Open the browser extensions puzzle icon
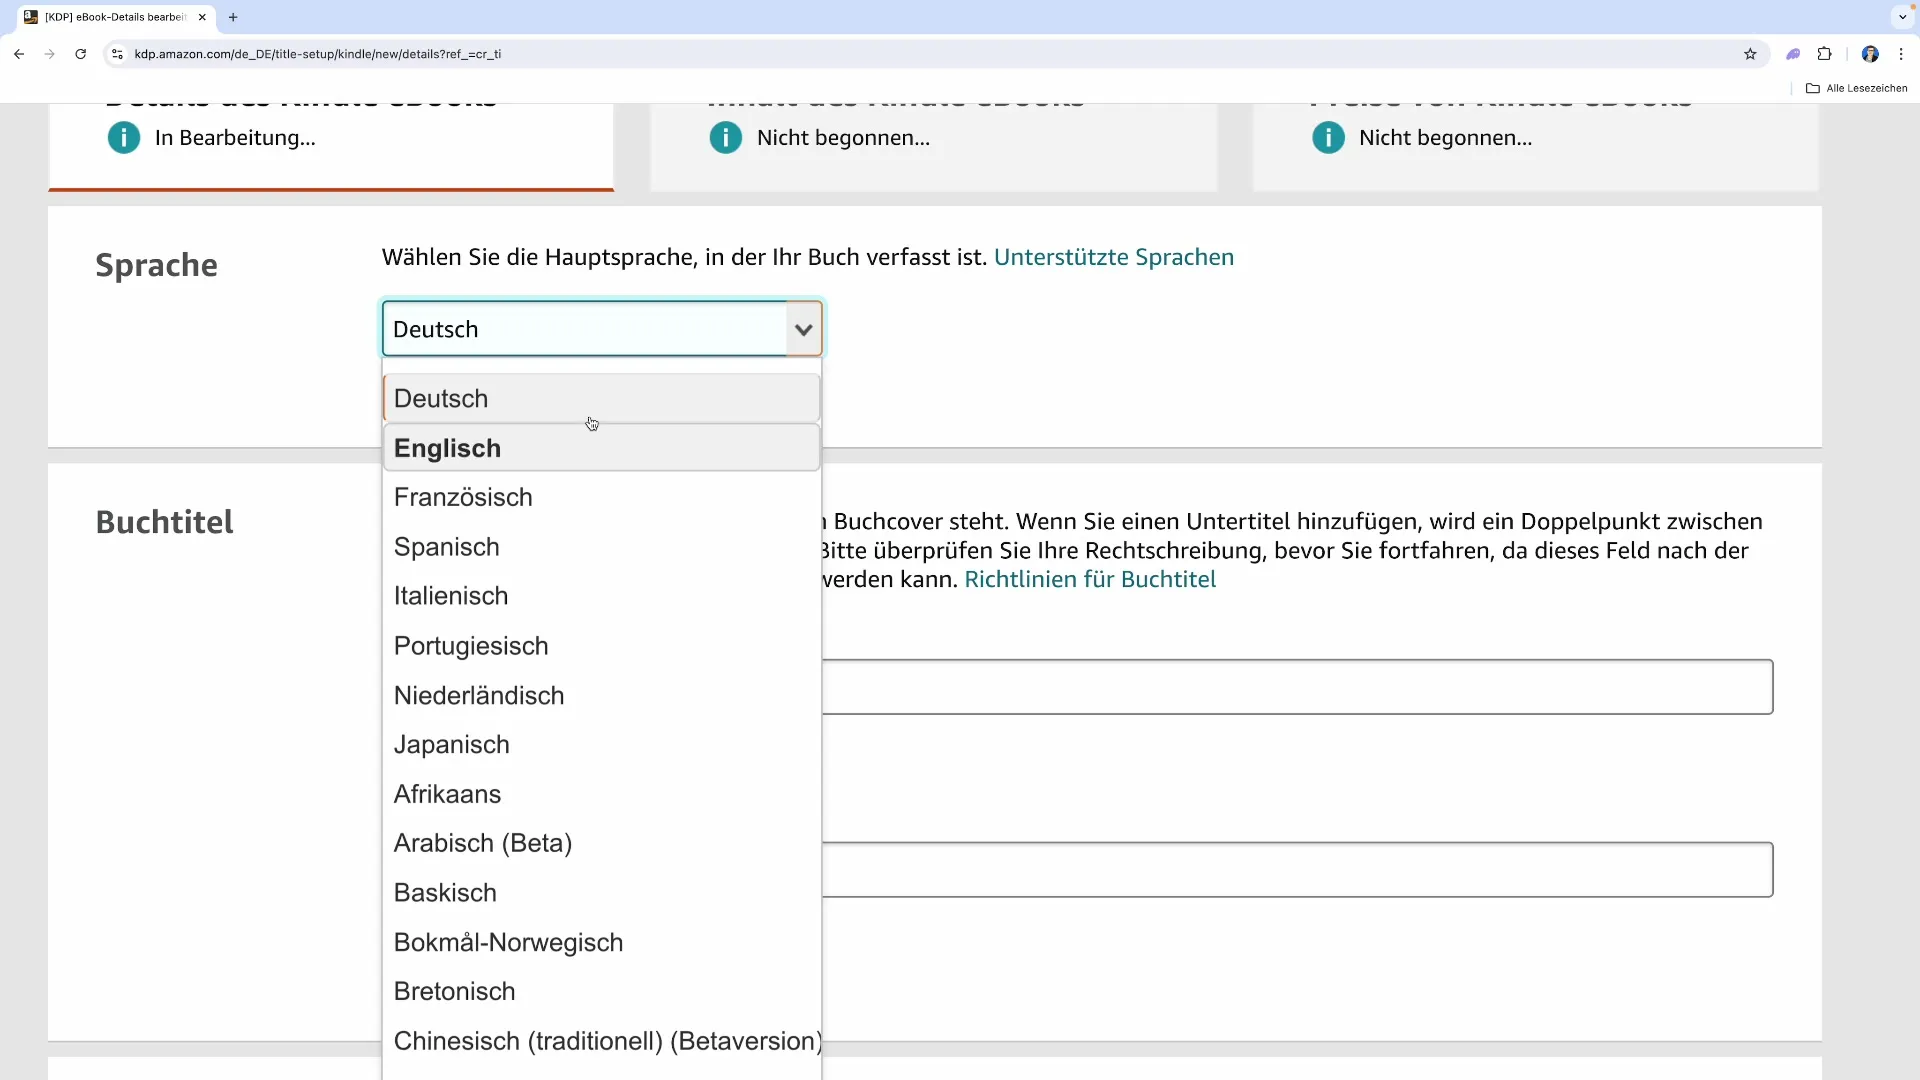Screen dimensions: 1920x1080 click(1824, 54)
